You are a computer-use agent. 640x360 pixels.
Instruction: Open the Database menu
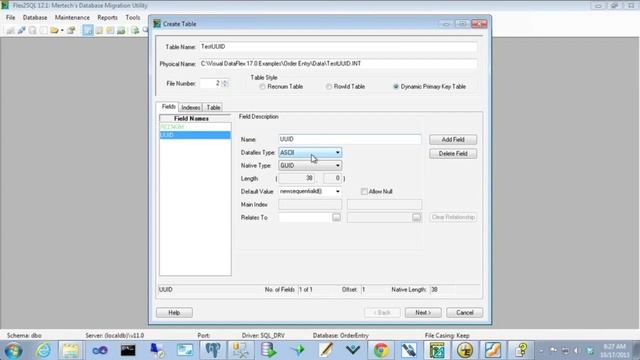35,18
